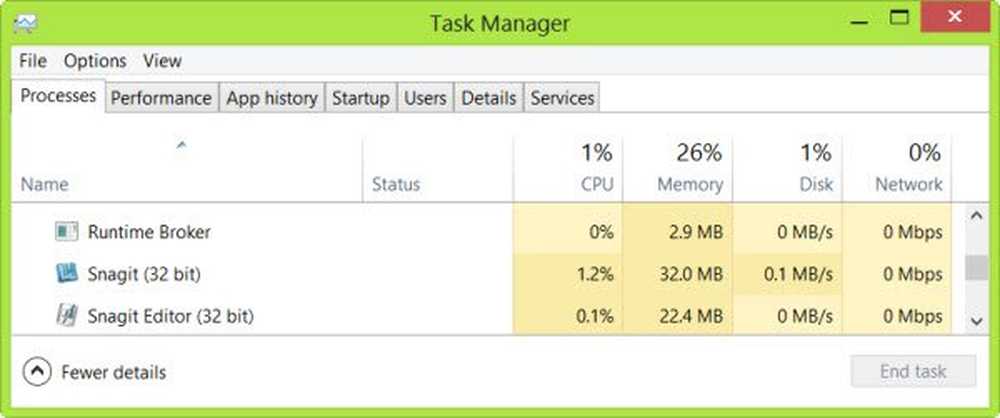Select the Snagit (32 bit) process icon
1000x418 pixels.
67,274
